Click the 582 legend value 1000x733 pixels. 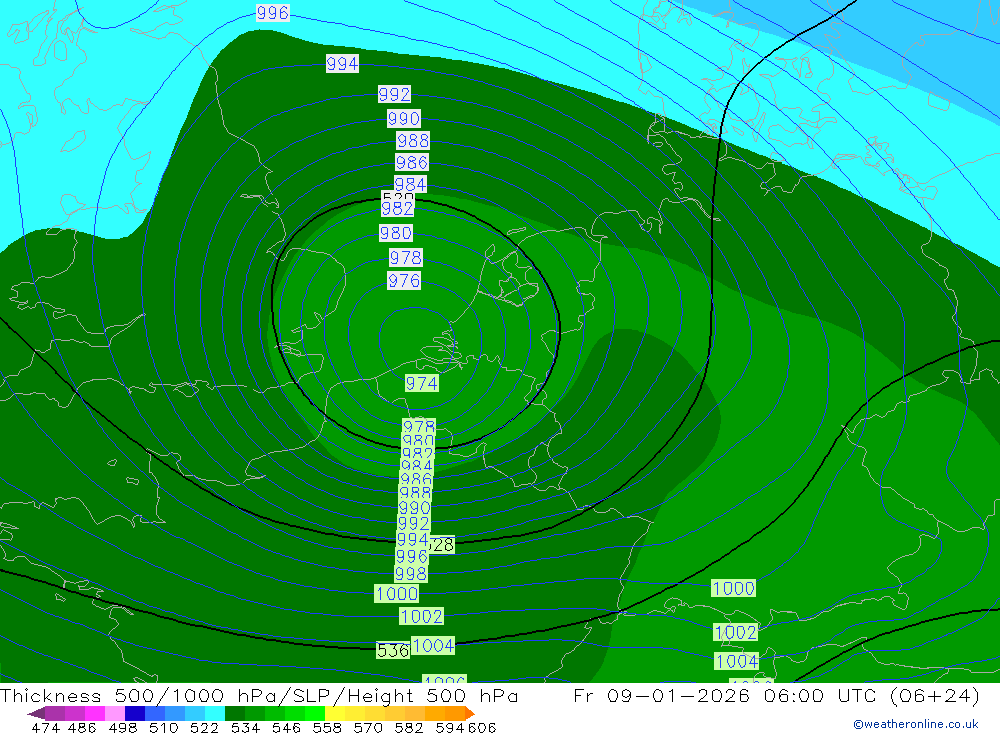coord(409,727)
